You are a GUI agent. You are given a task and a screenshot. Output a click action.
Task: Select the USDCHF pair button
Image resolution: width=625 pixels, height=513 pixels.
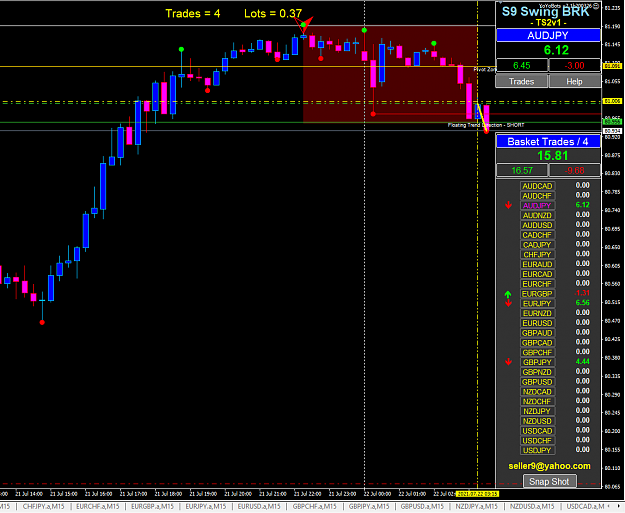537,440
